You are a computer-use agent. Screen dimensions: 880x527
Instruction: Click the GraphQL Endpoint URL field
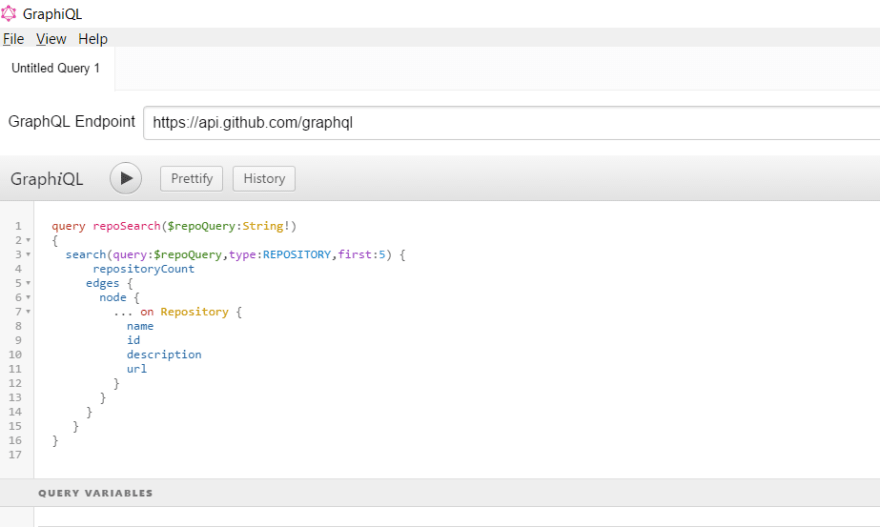tap(511, 122)
